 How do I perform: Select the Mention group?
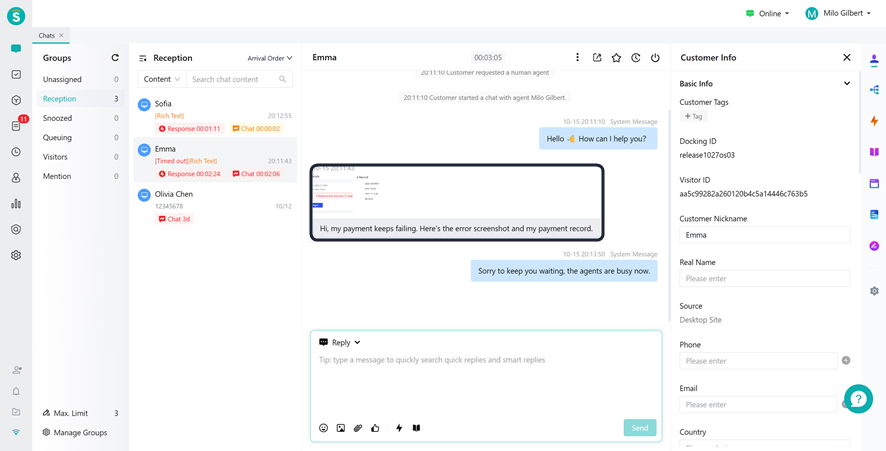tap(81, 176)
